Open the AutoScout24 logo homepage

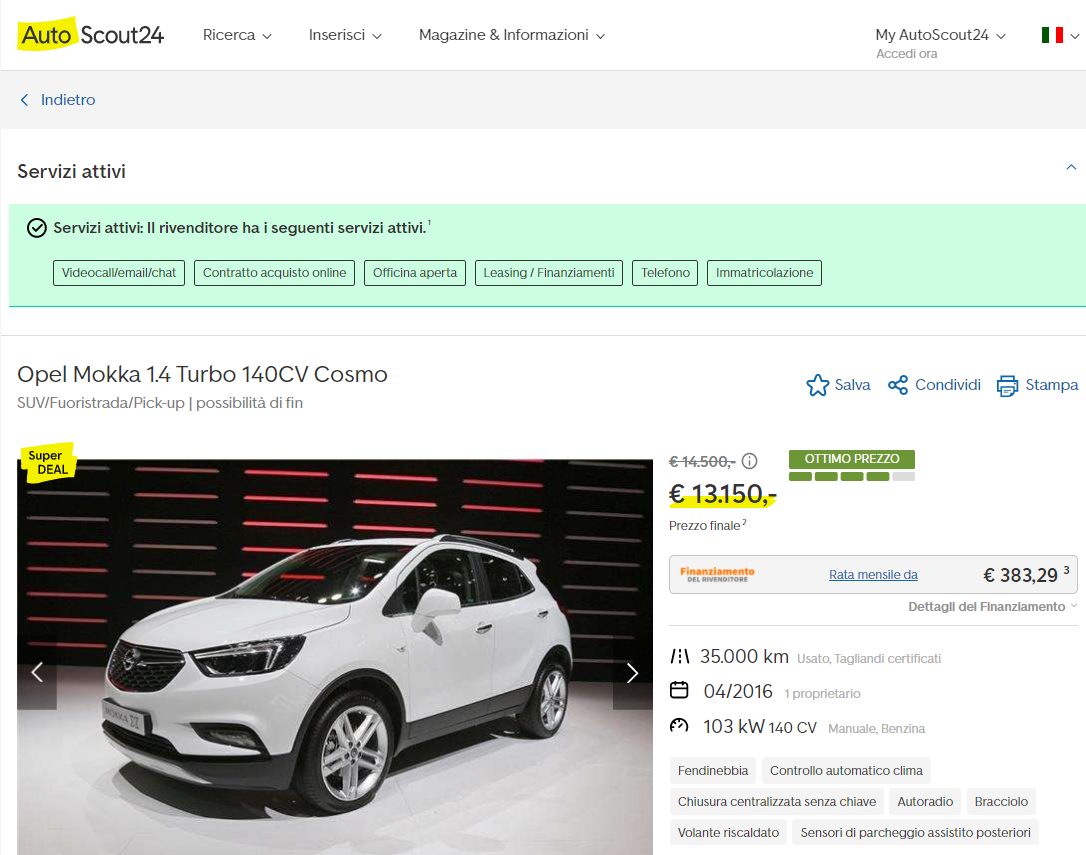click(x=91, y=35)
